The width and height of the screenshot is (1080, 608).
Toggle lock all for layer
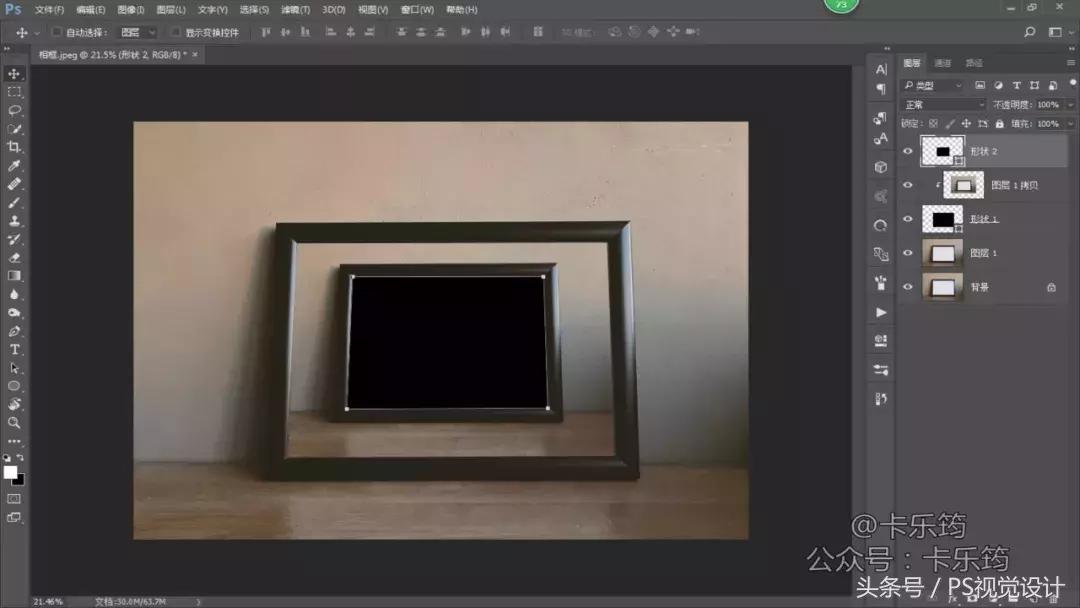click(999, 124)
